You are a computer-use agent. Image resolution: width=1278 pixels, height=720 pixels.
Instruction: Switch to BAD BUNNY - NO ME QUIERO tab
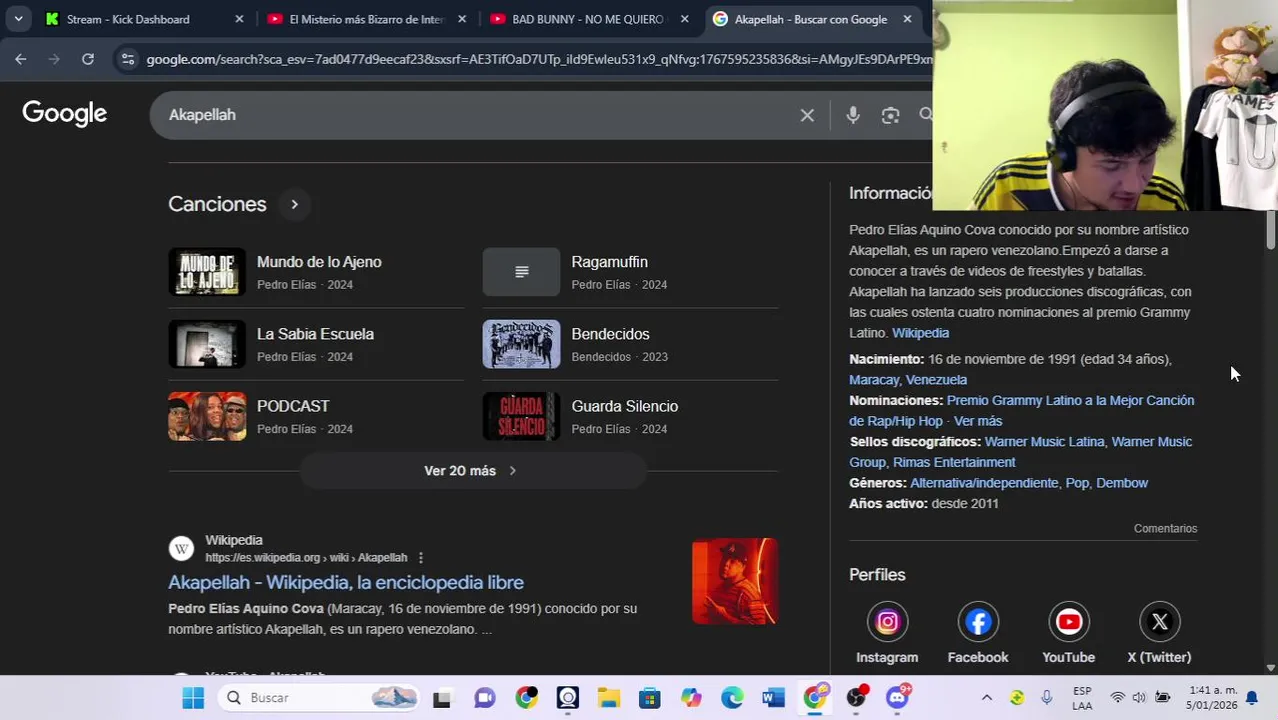tap(588, 19)
